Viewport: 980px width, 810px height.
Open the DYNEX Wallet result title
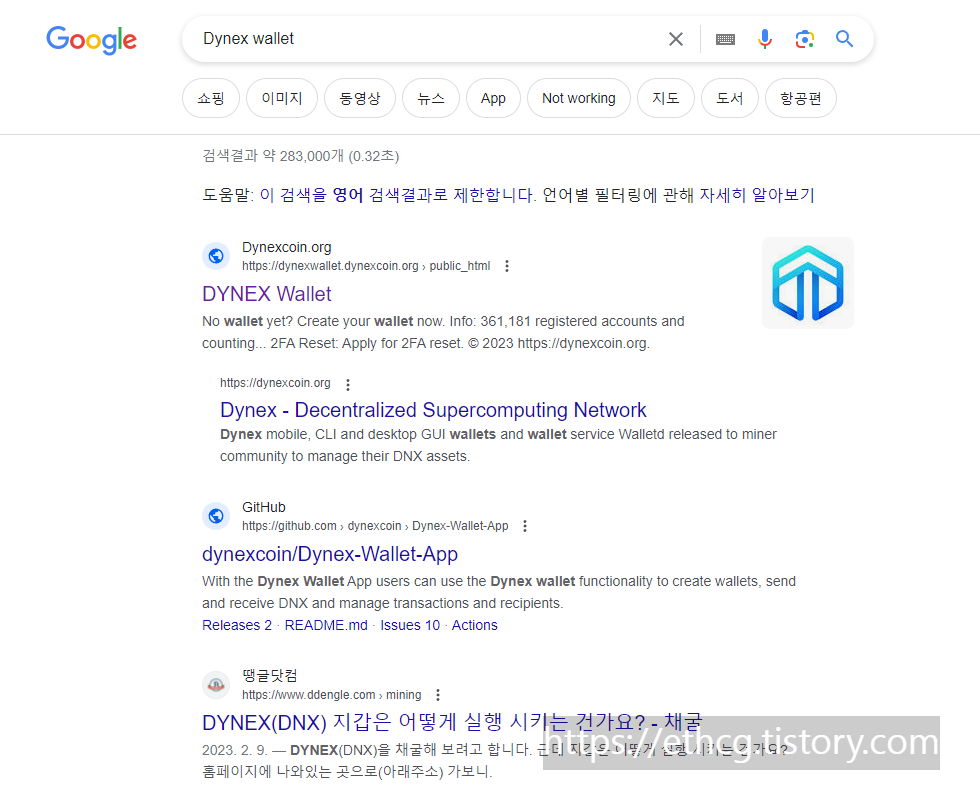point(267,294)
